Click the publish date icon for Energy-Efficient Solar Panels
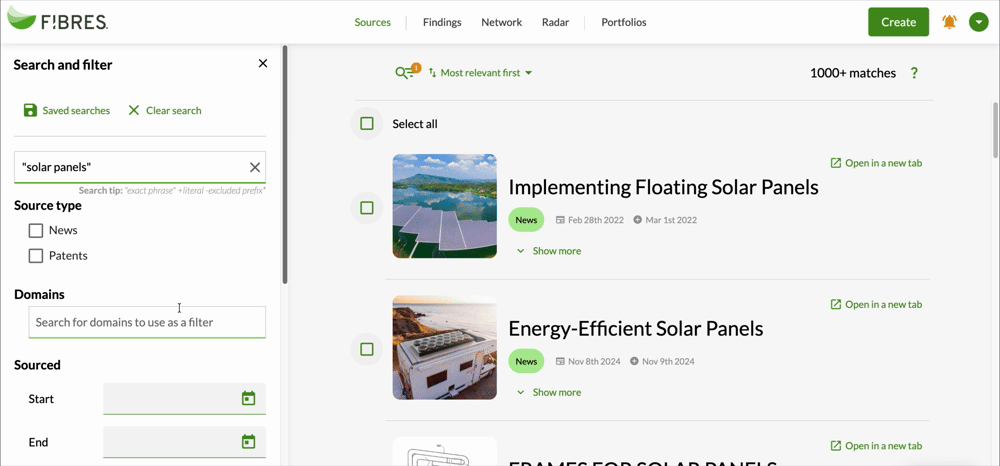The height and width of the screenshot is (466, 1000). pos(560,361)
